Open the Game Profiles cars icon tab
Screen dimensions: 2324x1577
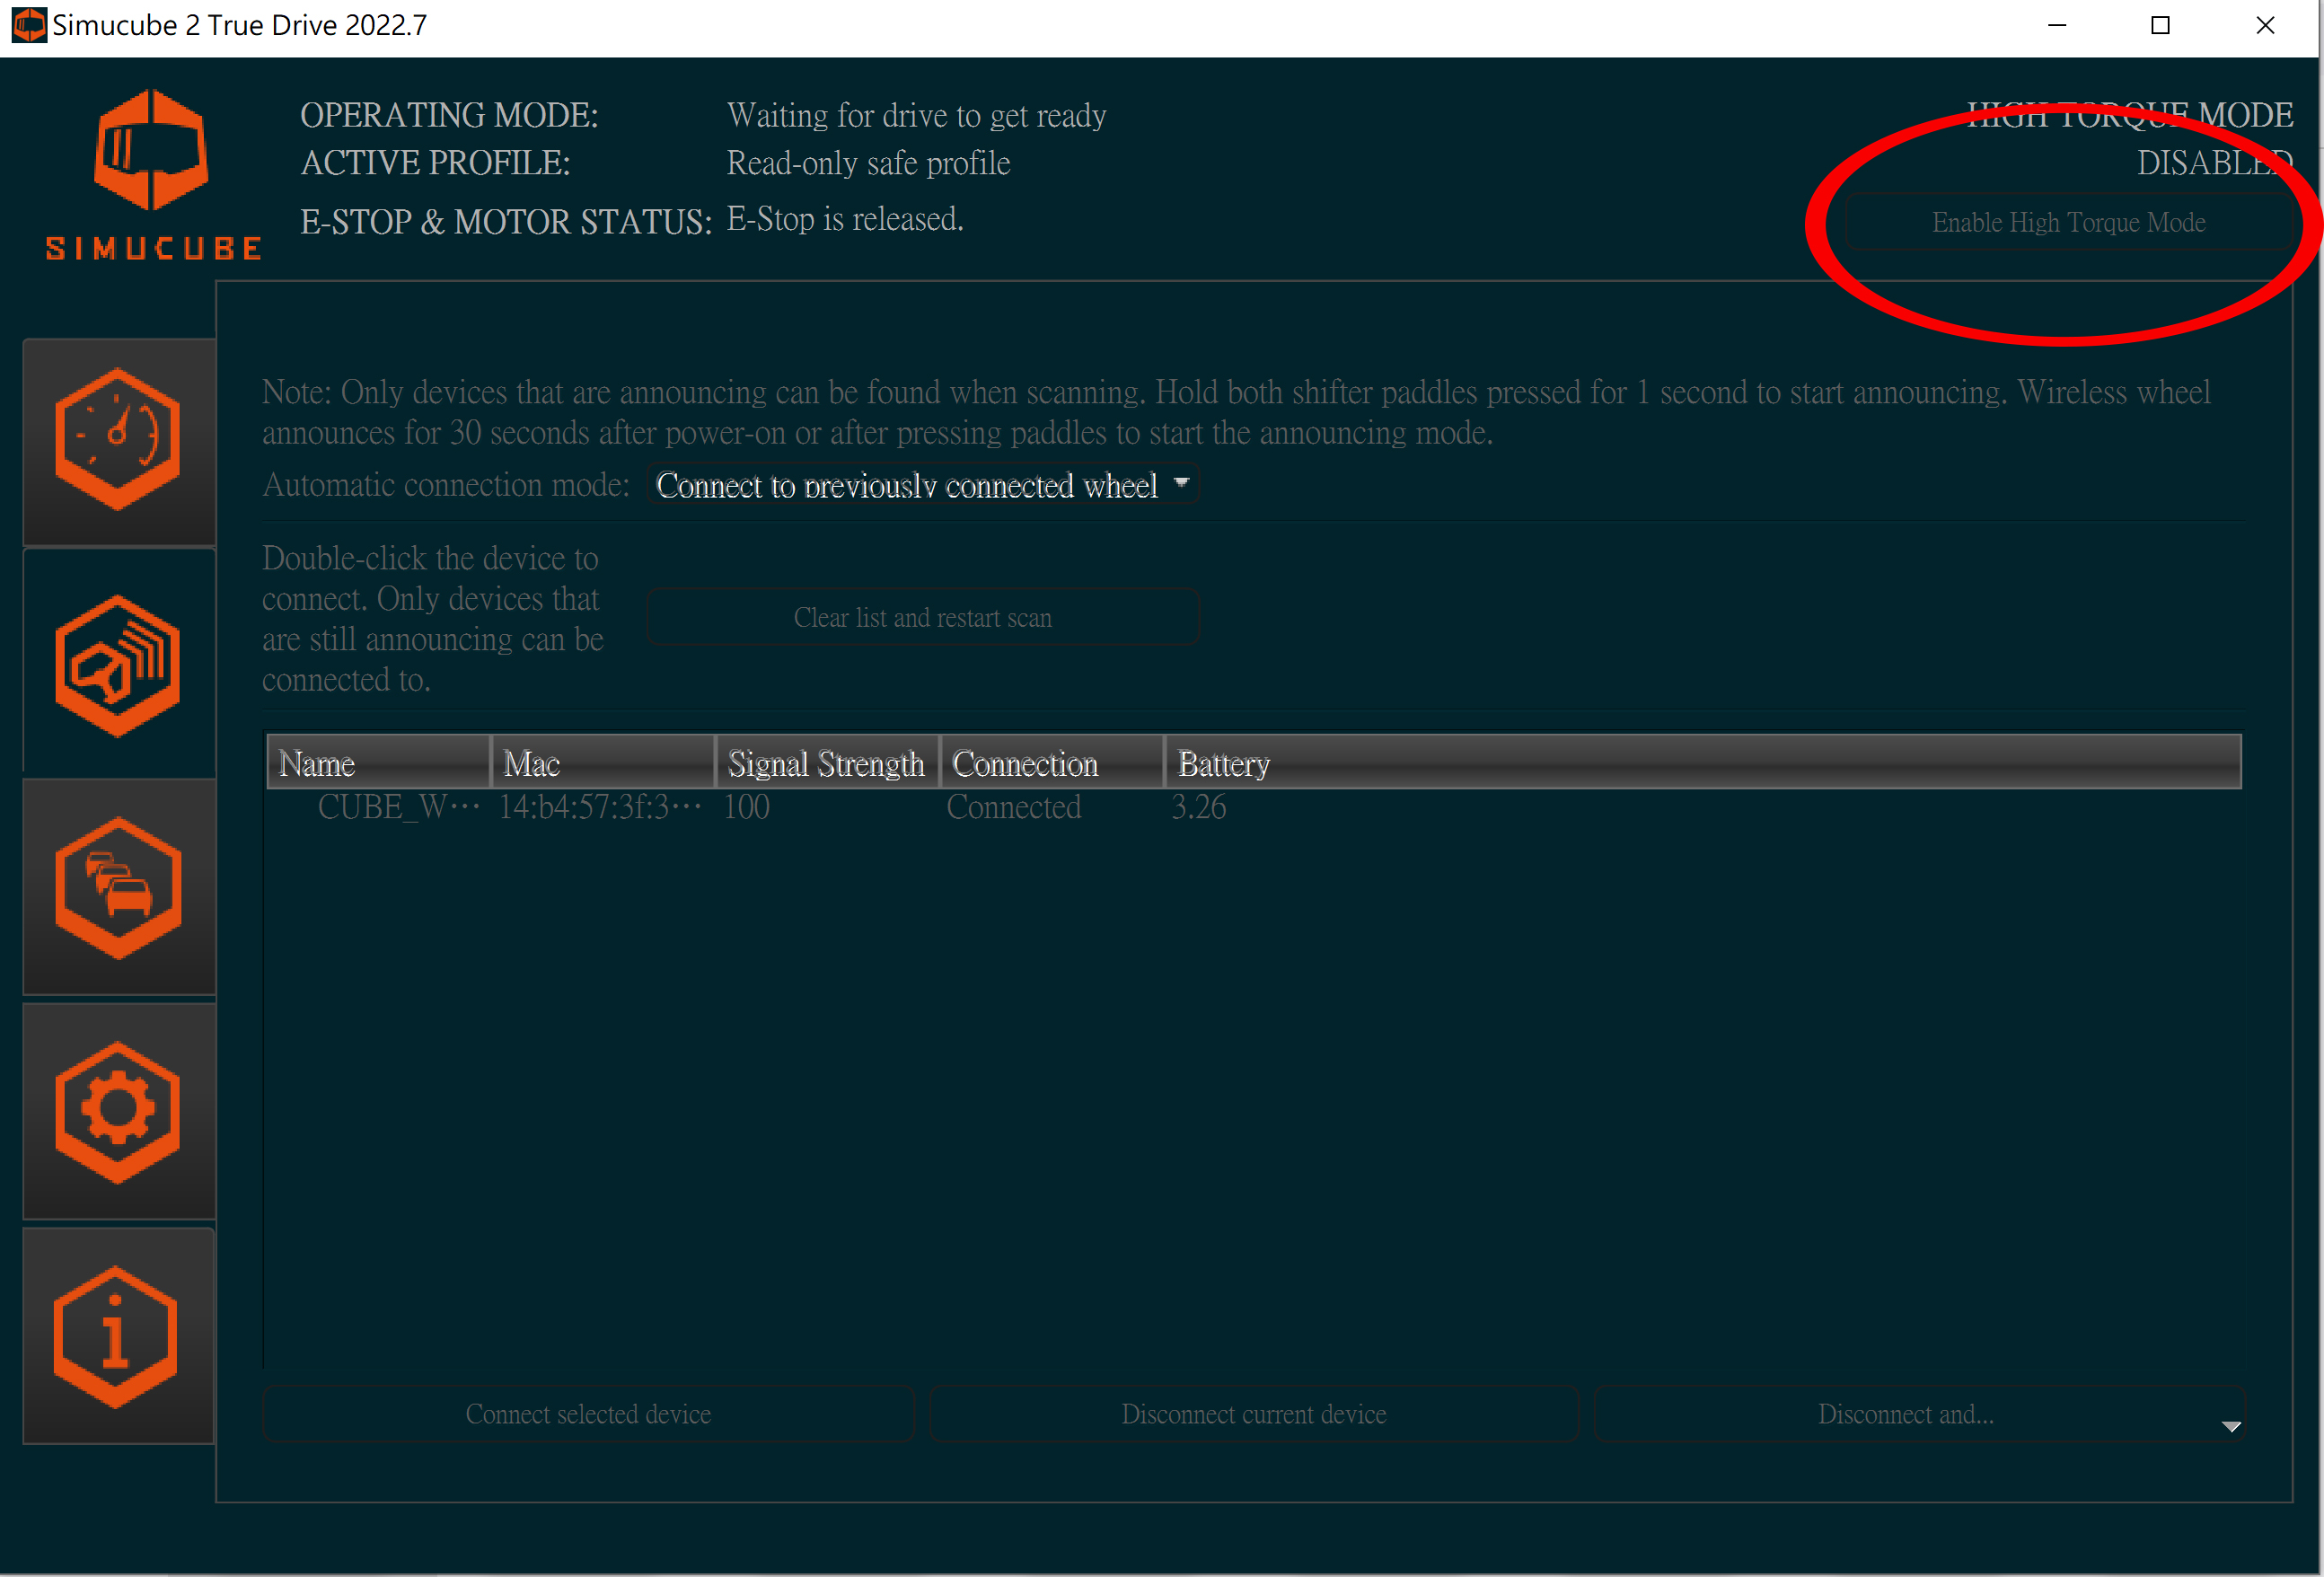[x=119, y=888]
